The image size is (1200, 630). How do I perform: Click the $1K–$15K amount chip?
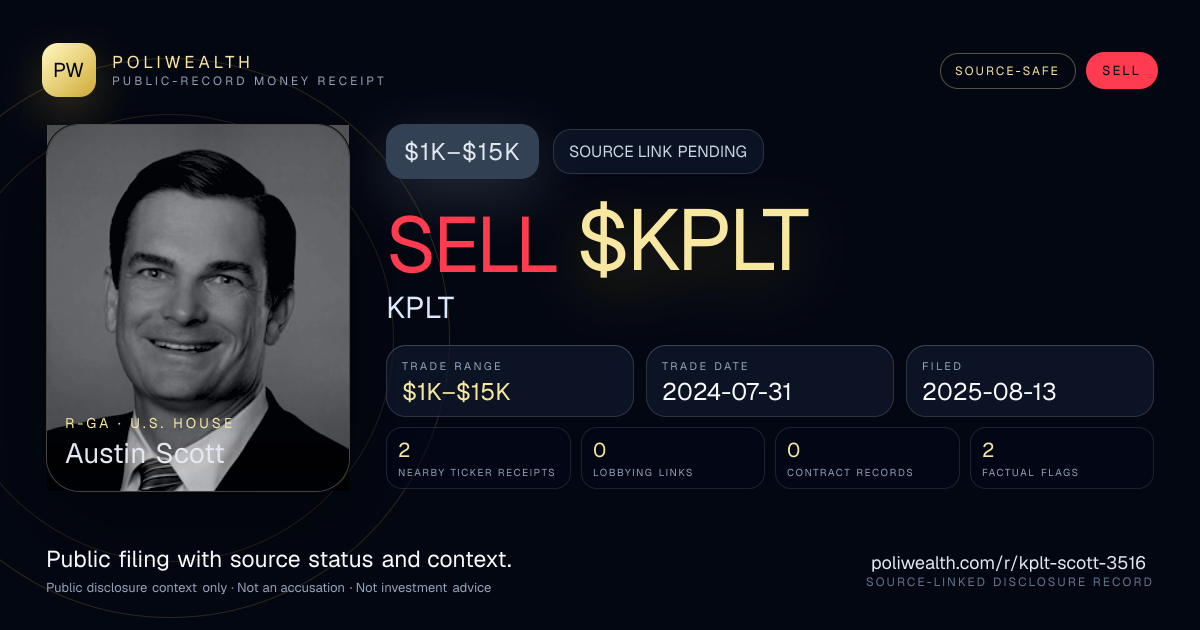coord(462,152)
